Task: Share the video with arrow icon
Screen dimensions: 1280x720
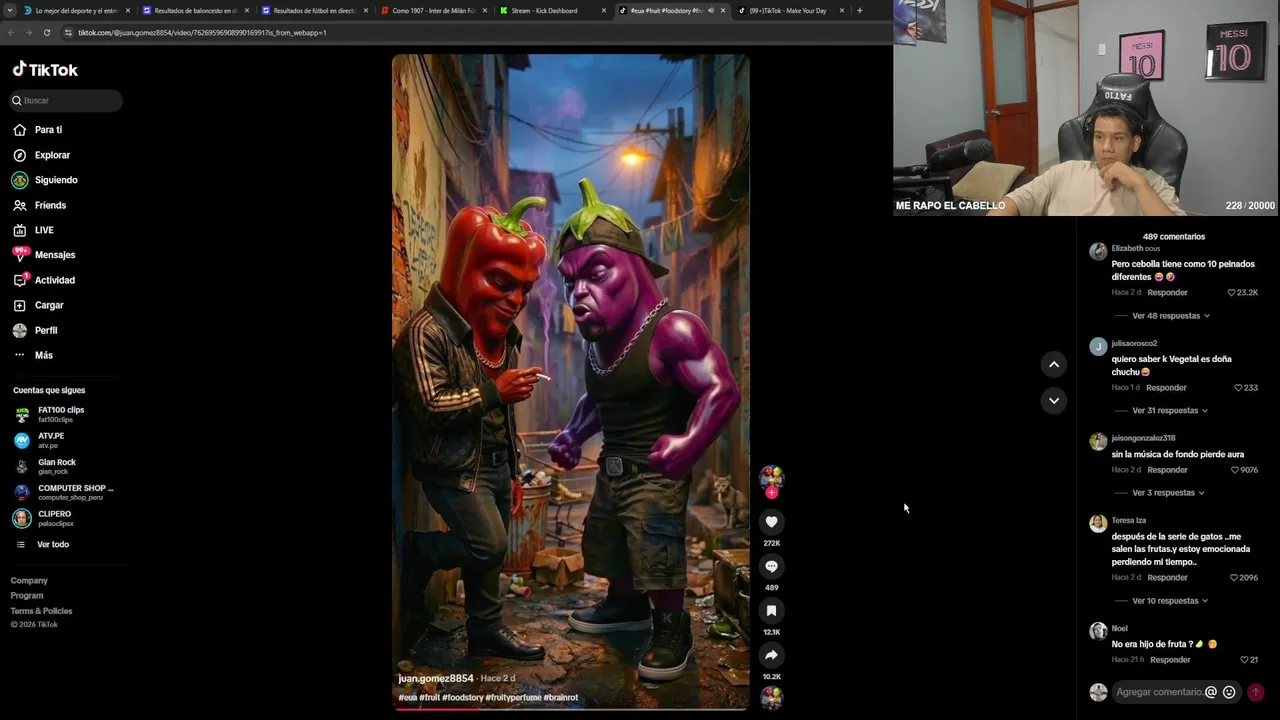Action: (771, 655)
